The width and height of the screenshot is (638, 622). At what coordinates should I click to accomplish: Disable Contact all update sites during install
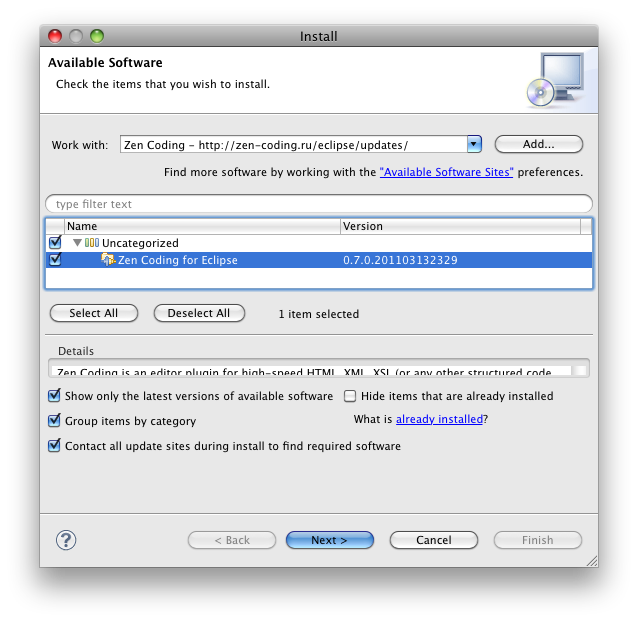(54, 446)
